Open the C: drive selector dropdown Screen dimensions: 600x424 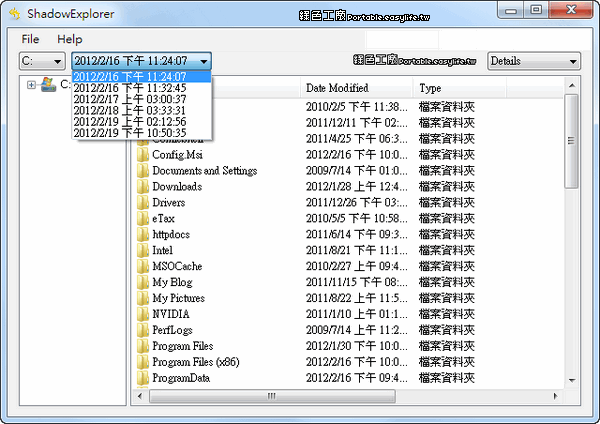pos(42,61)
